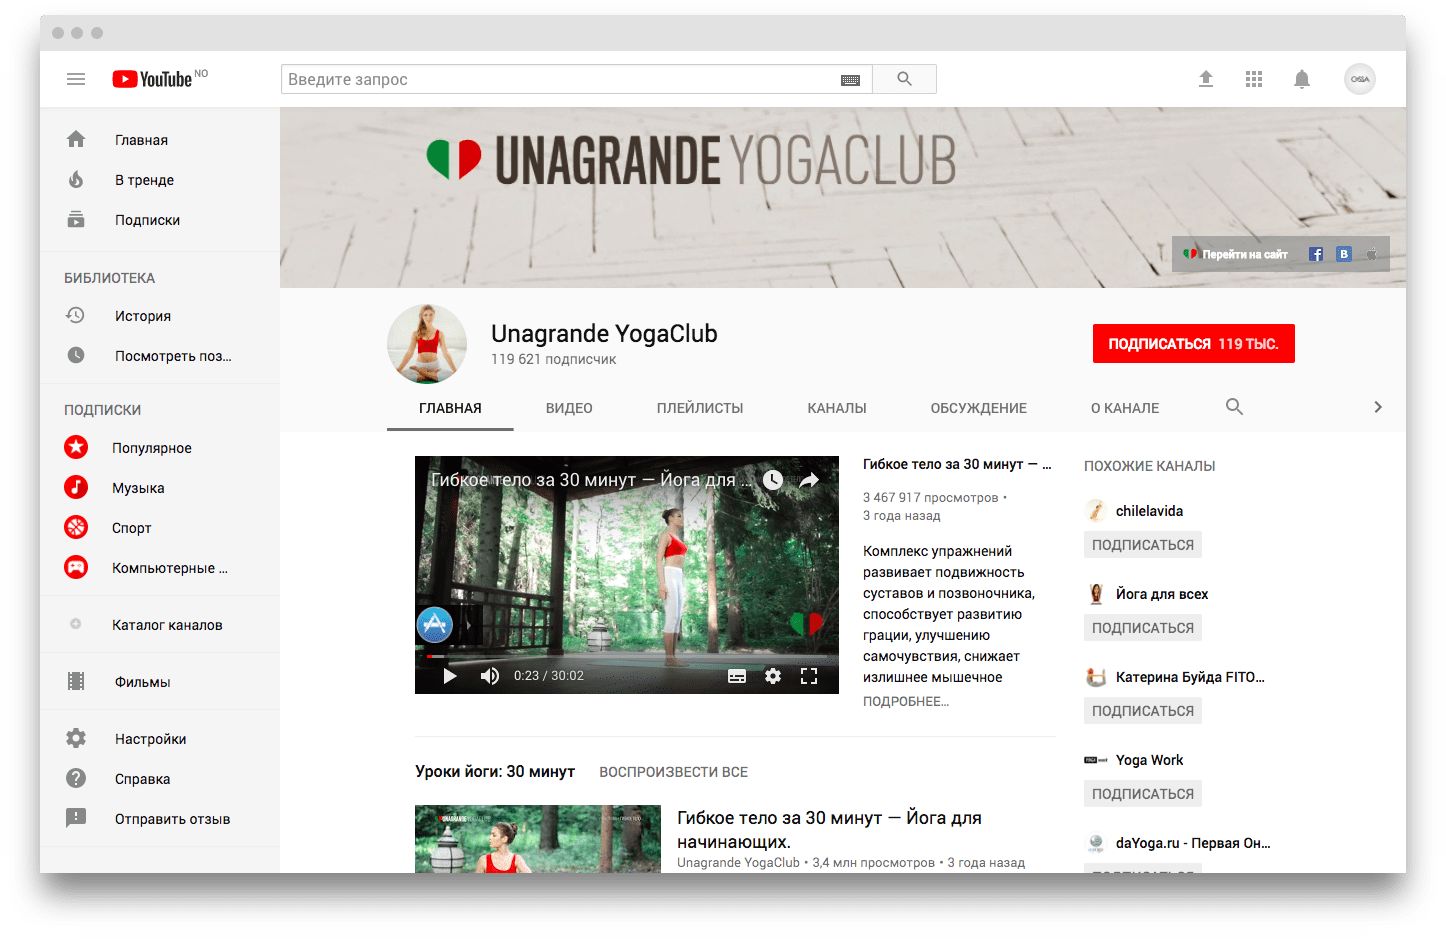This screenshot has height=943, width=1446.
Task: Open playlist video title Гибкое тело за 30 минут
Action: 829,830
